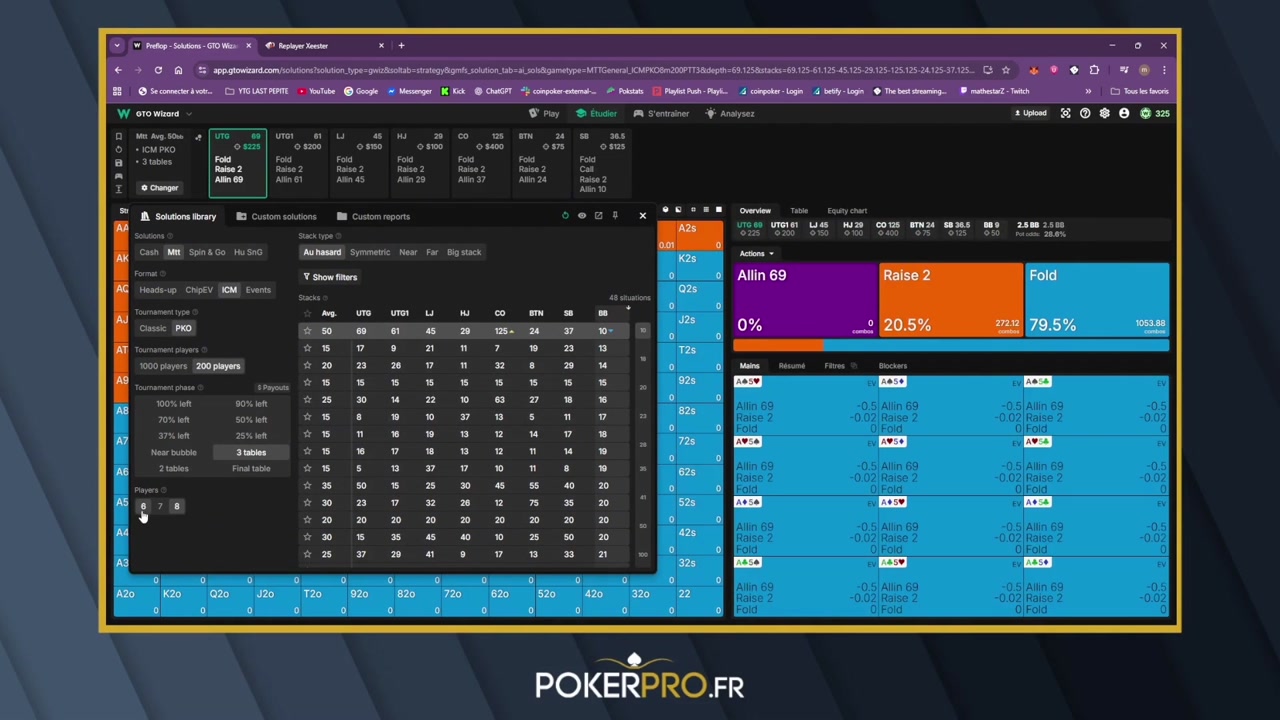Expand hidden bookmarks with the double chevron
The height and width of the screenshot is (720, 1280).
pos(1088,91)
